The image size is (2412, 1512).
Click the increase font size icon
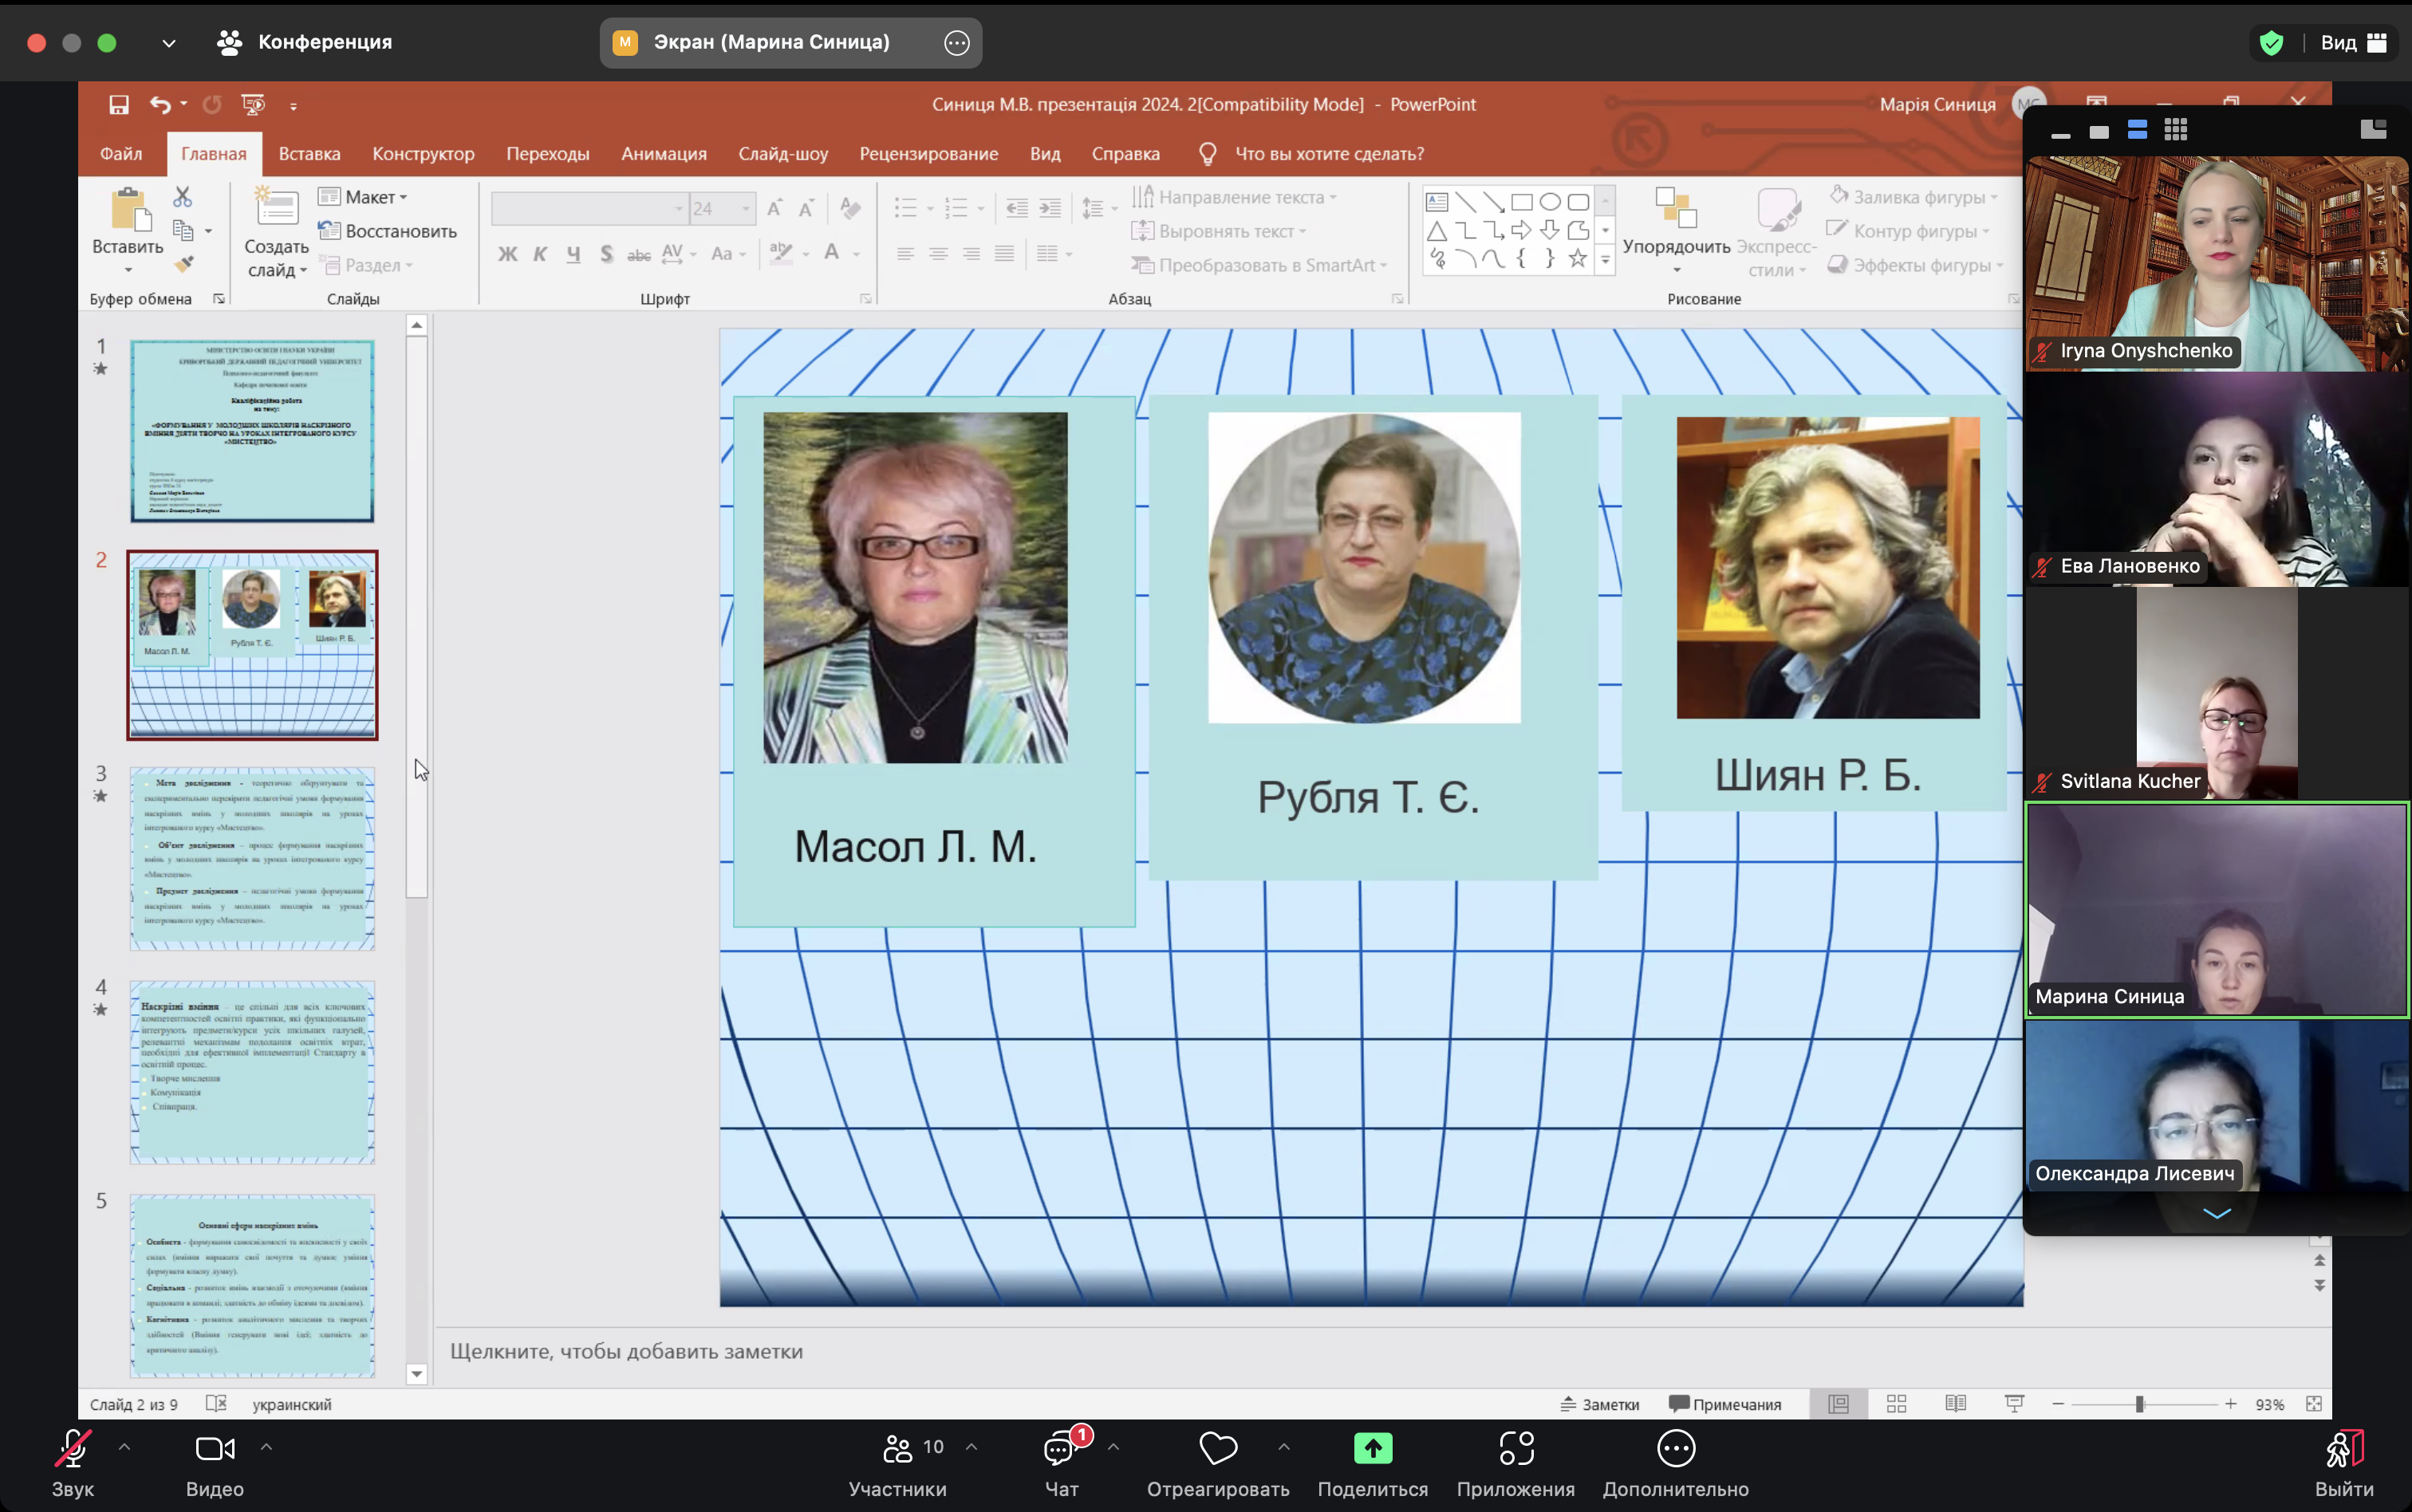coord(775,208)
